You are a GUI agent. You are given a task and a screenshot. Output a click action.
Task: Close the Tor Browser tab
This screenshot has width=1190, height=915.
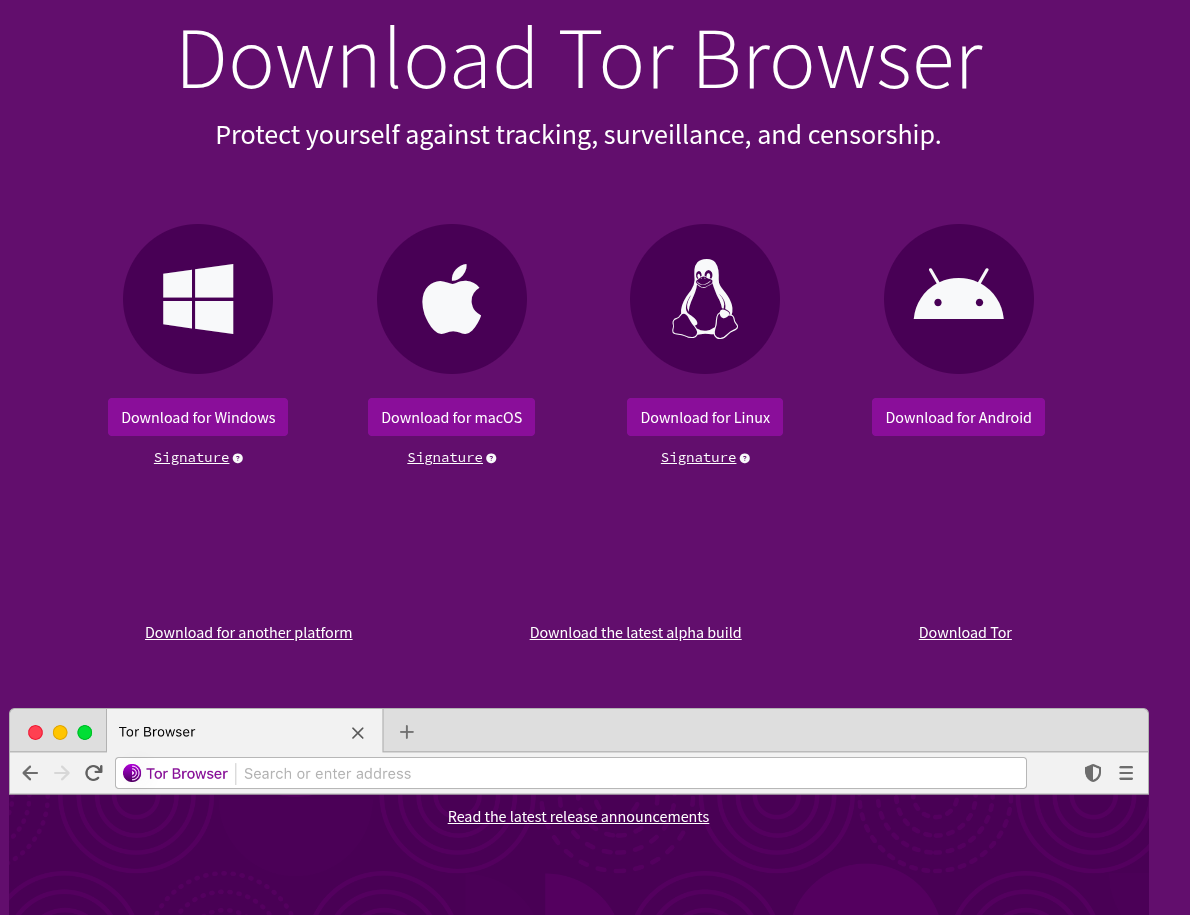click(358, 733)
